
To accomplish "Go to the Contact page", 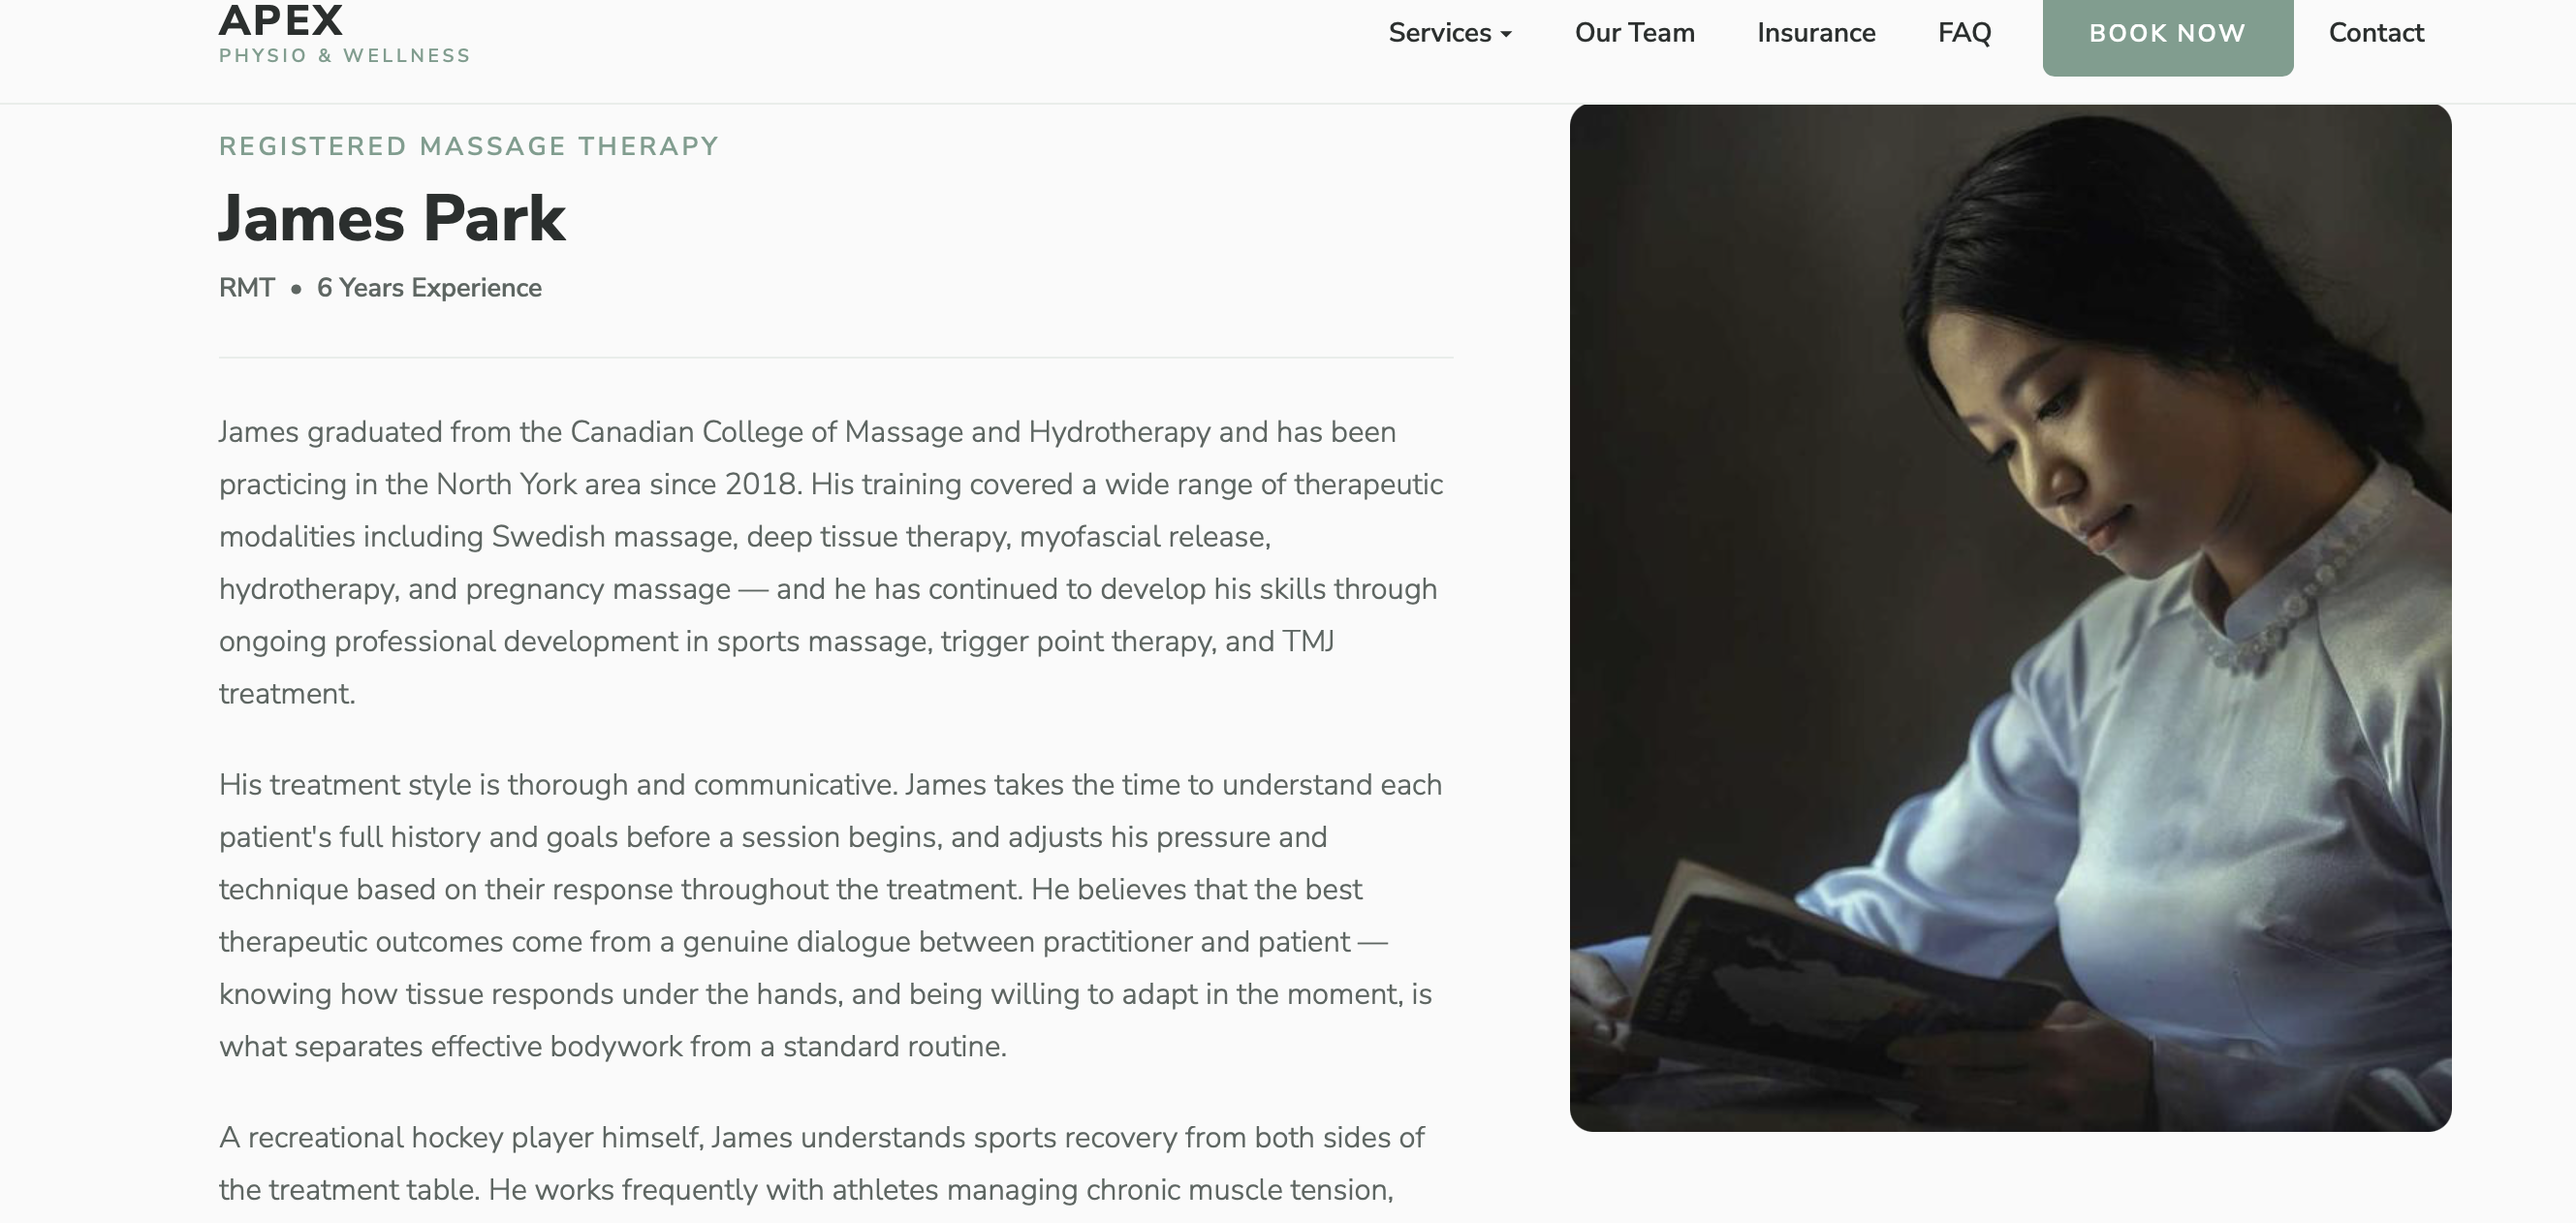I will pos(2375,33).
